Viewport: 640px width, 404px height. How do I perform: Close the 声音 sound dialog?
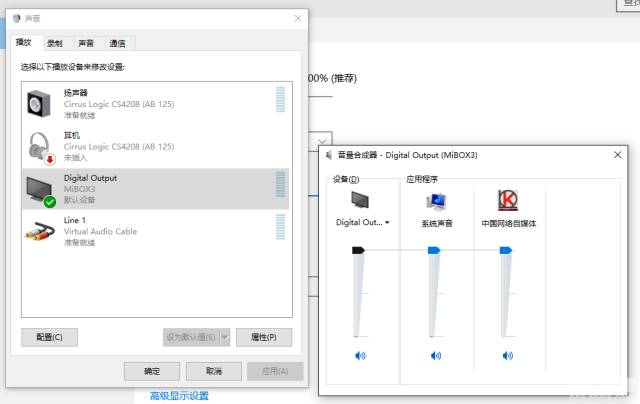click(x=298, y=18)
